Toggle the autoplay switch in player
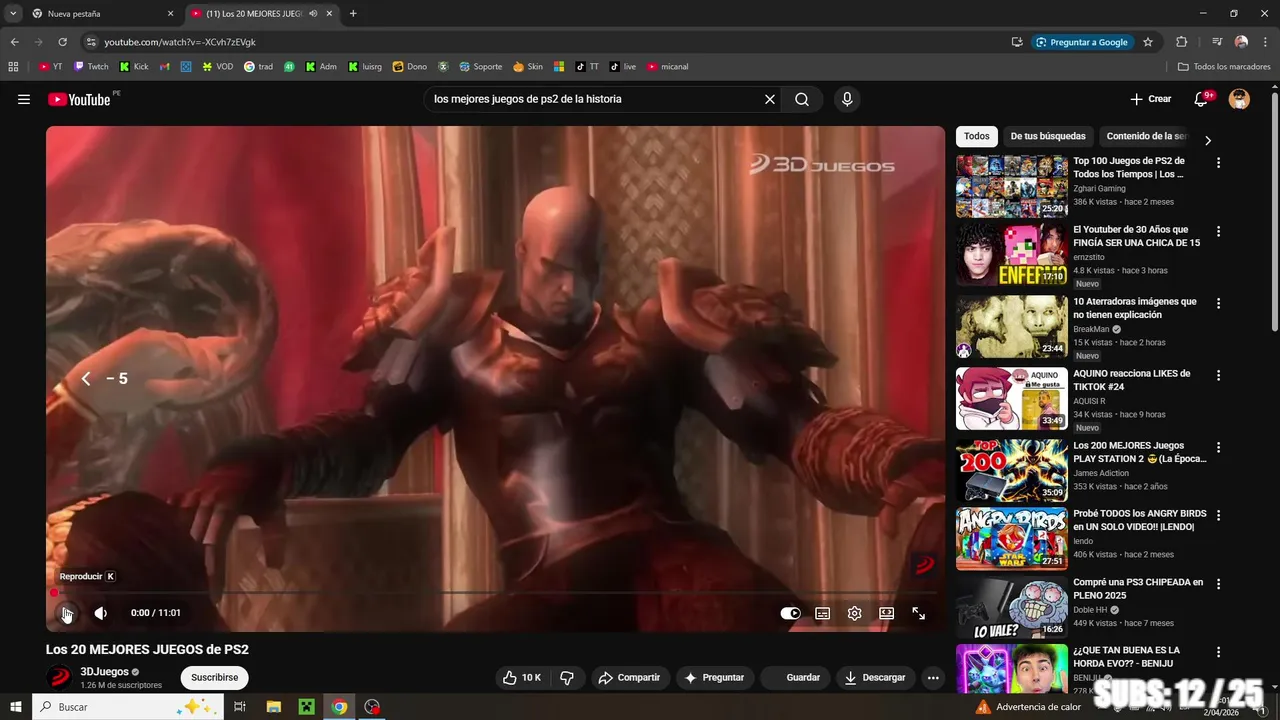 (x=790, y=614)
